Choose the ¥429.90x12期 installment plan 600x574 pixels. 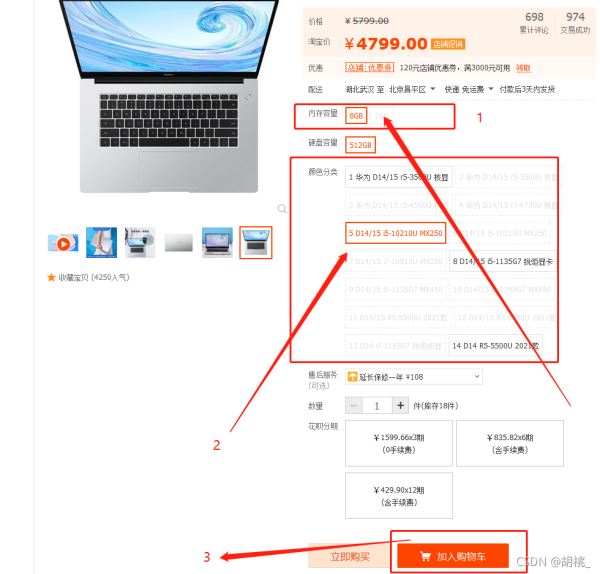pos(399,496)
